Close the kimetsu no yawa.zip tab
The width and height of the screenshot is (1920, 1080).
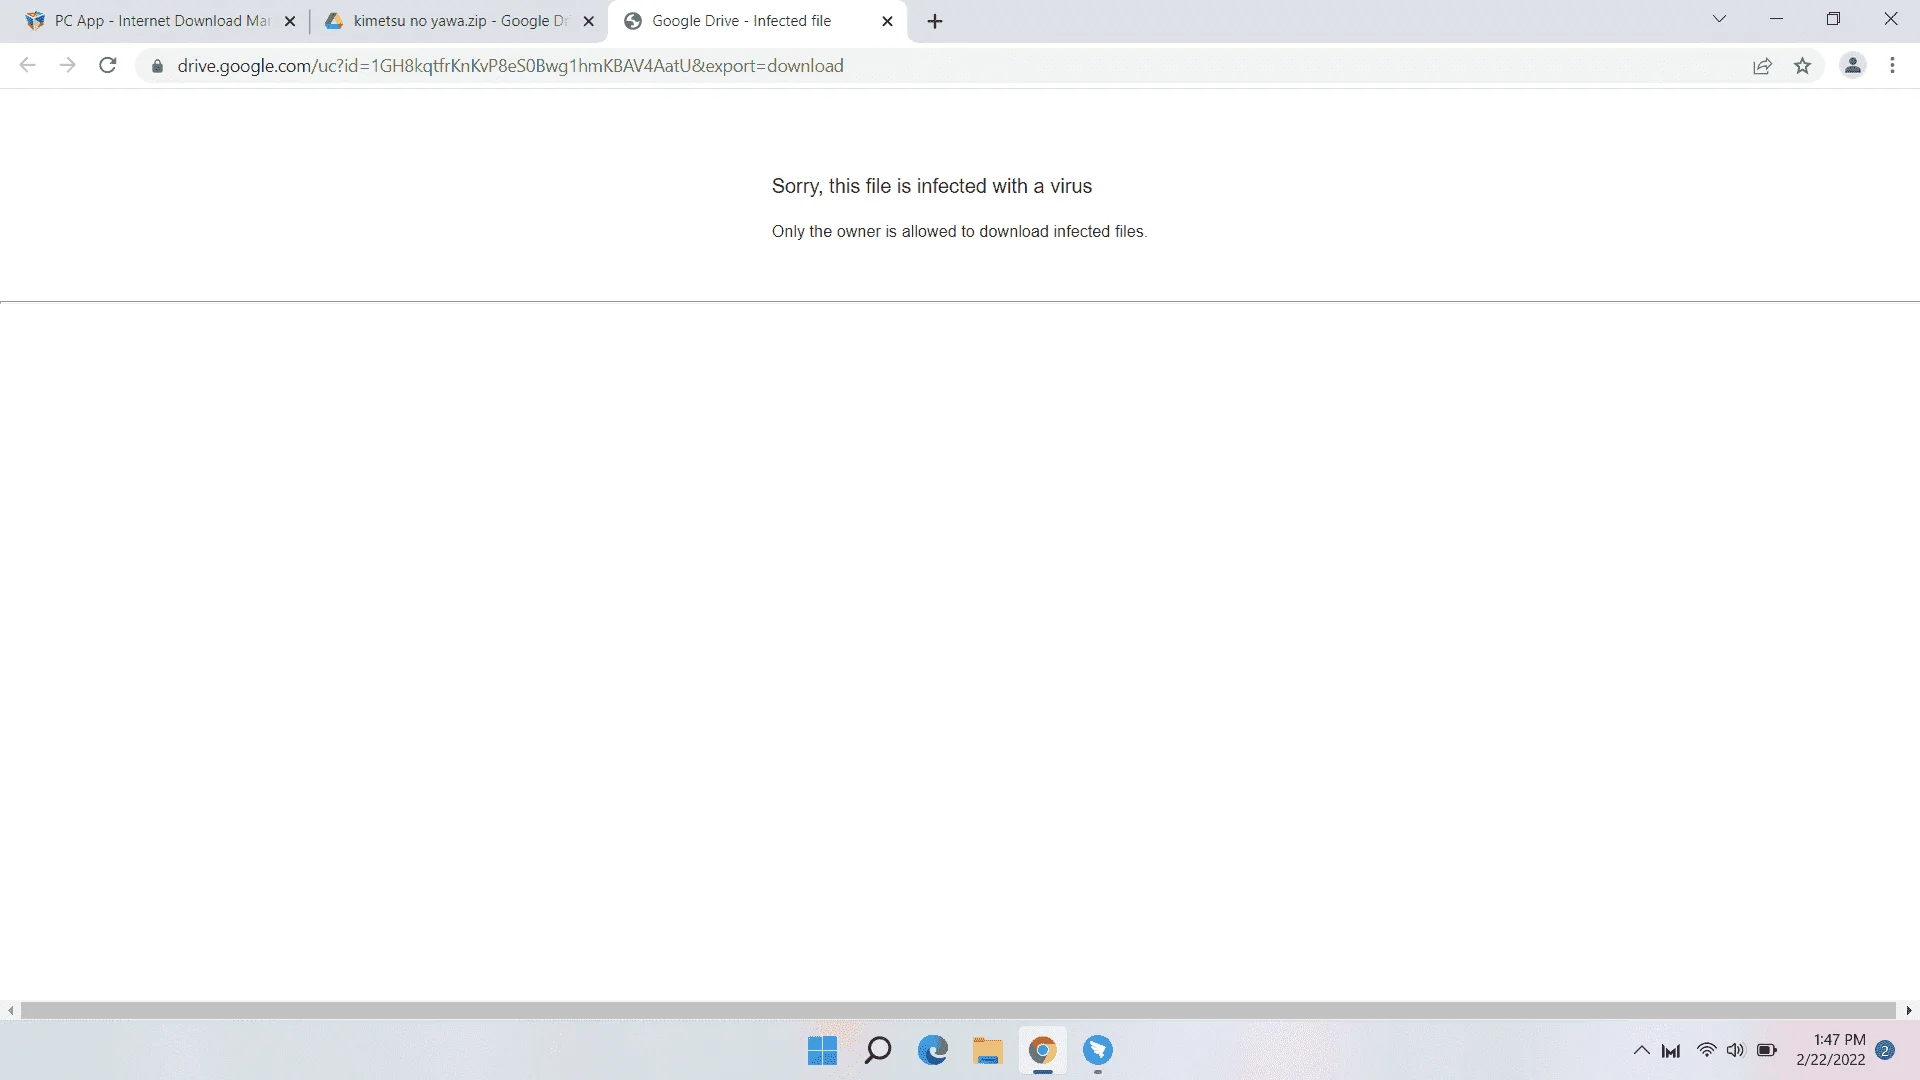(589, 21)
